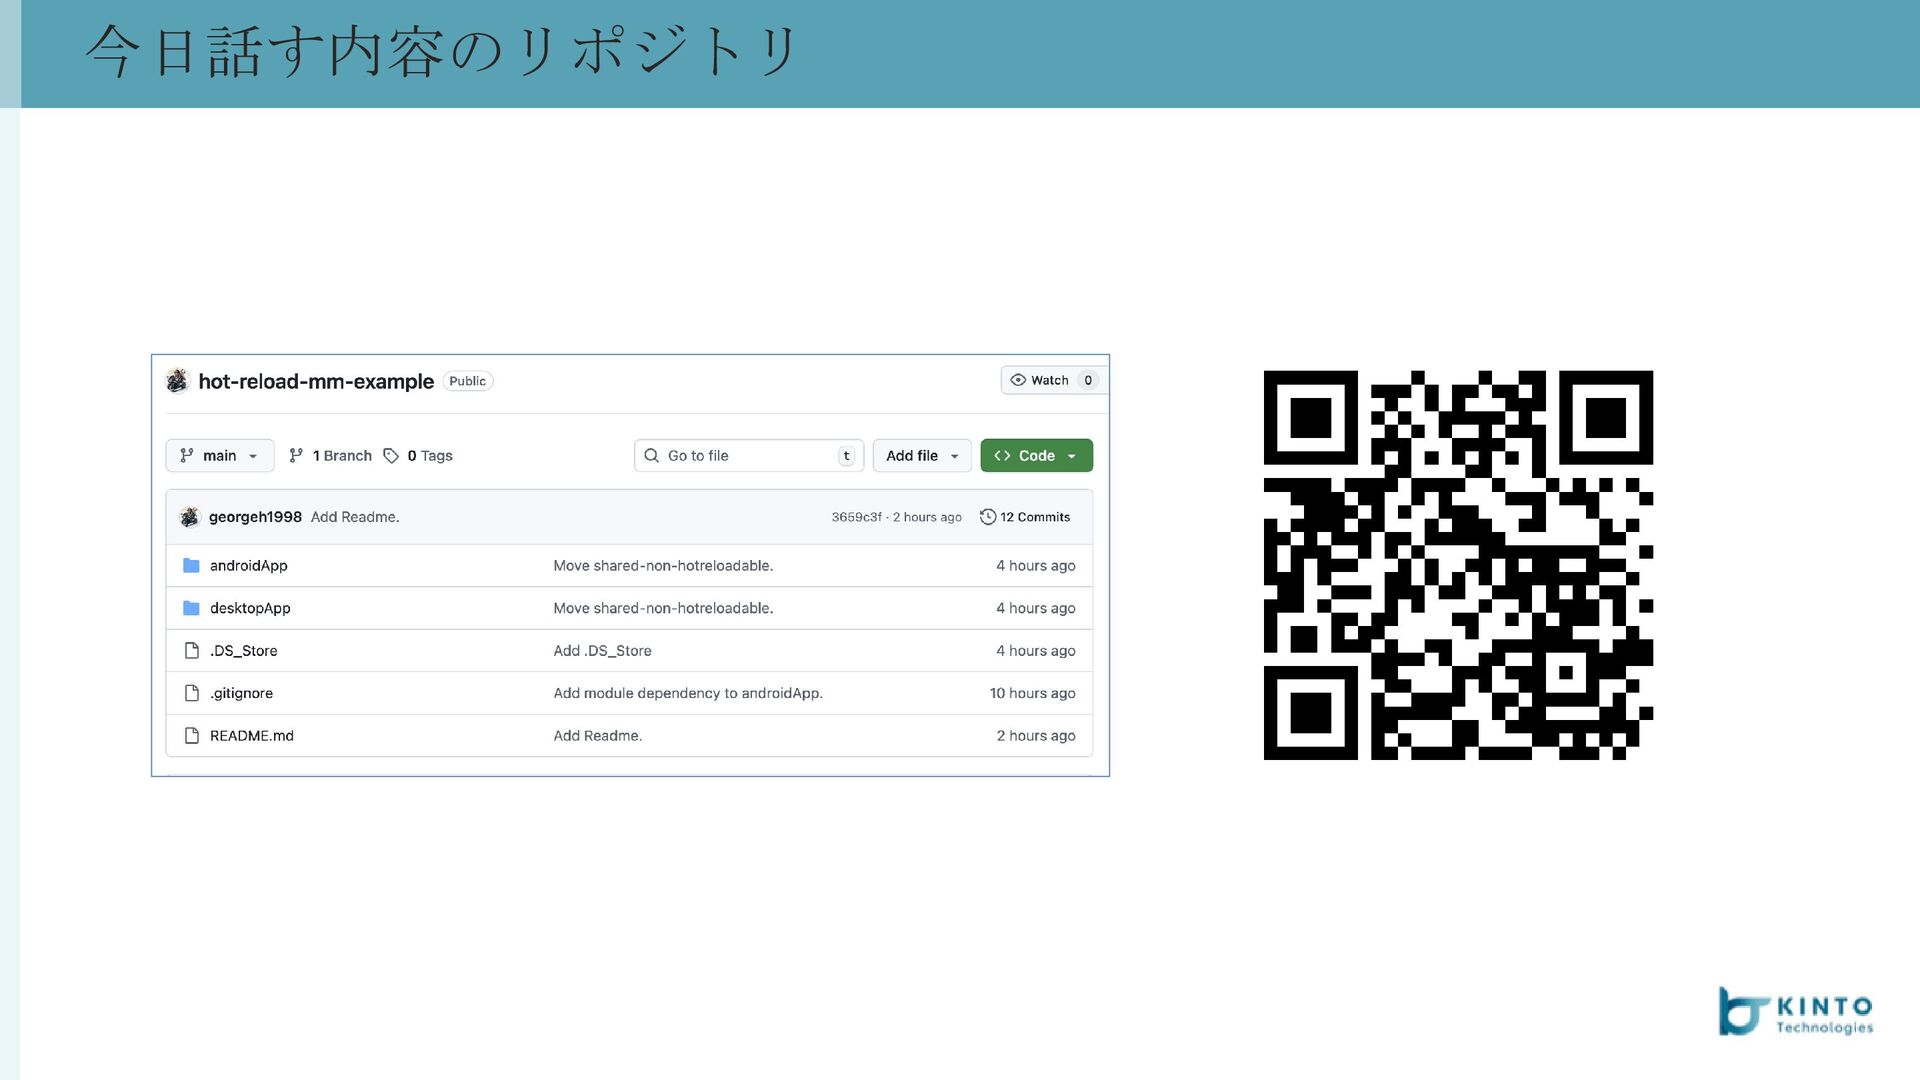
Task: Open the .gitignore file
Action: [x=241, y=693]
